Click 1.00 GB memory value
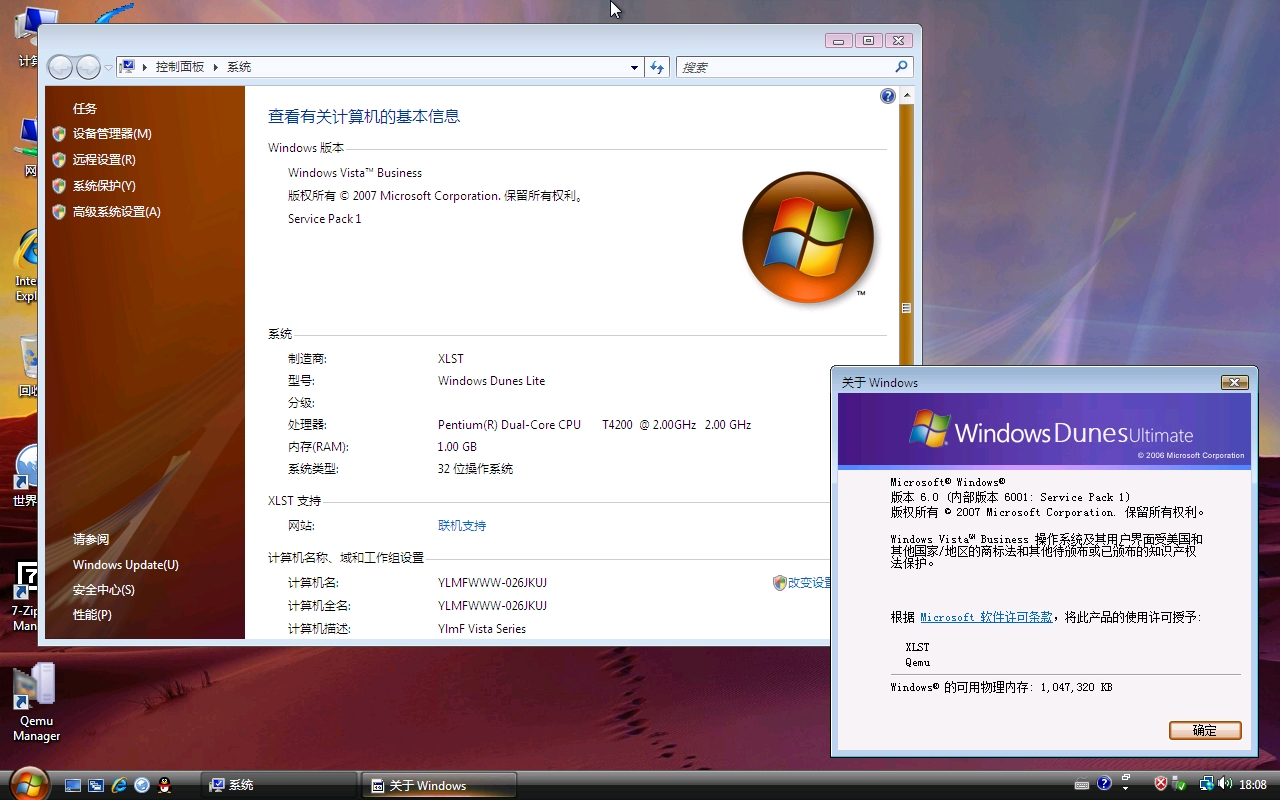 coord(457,447)
